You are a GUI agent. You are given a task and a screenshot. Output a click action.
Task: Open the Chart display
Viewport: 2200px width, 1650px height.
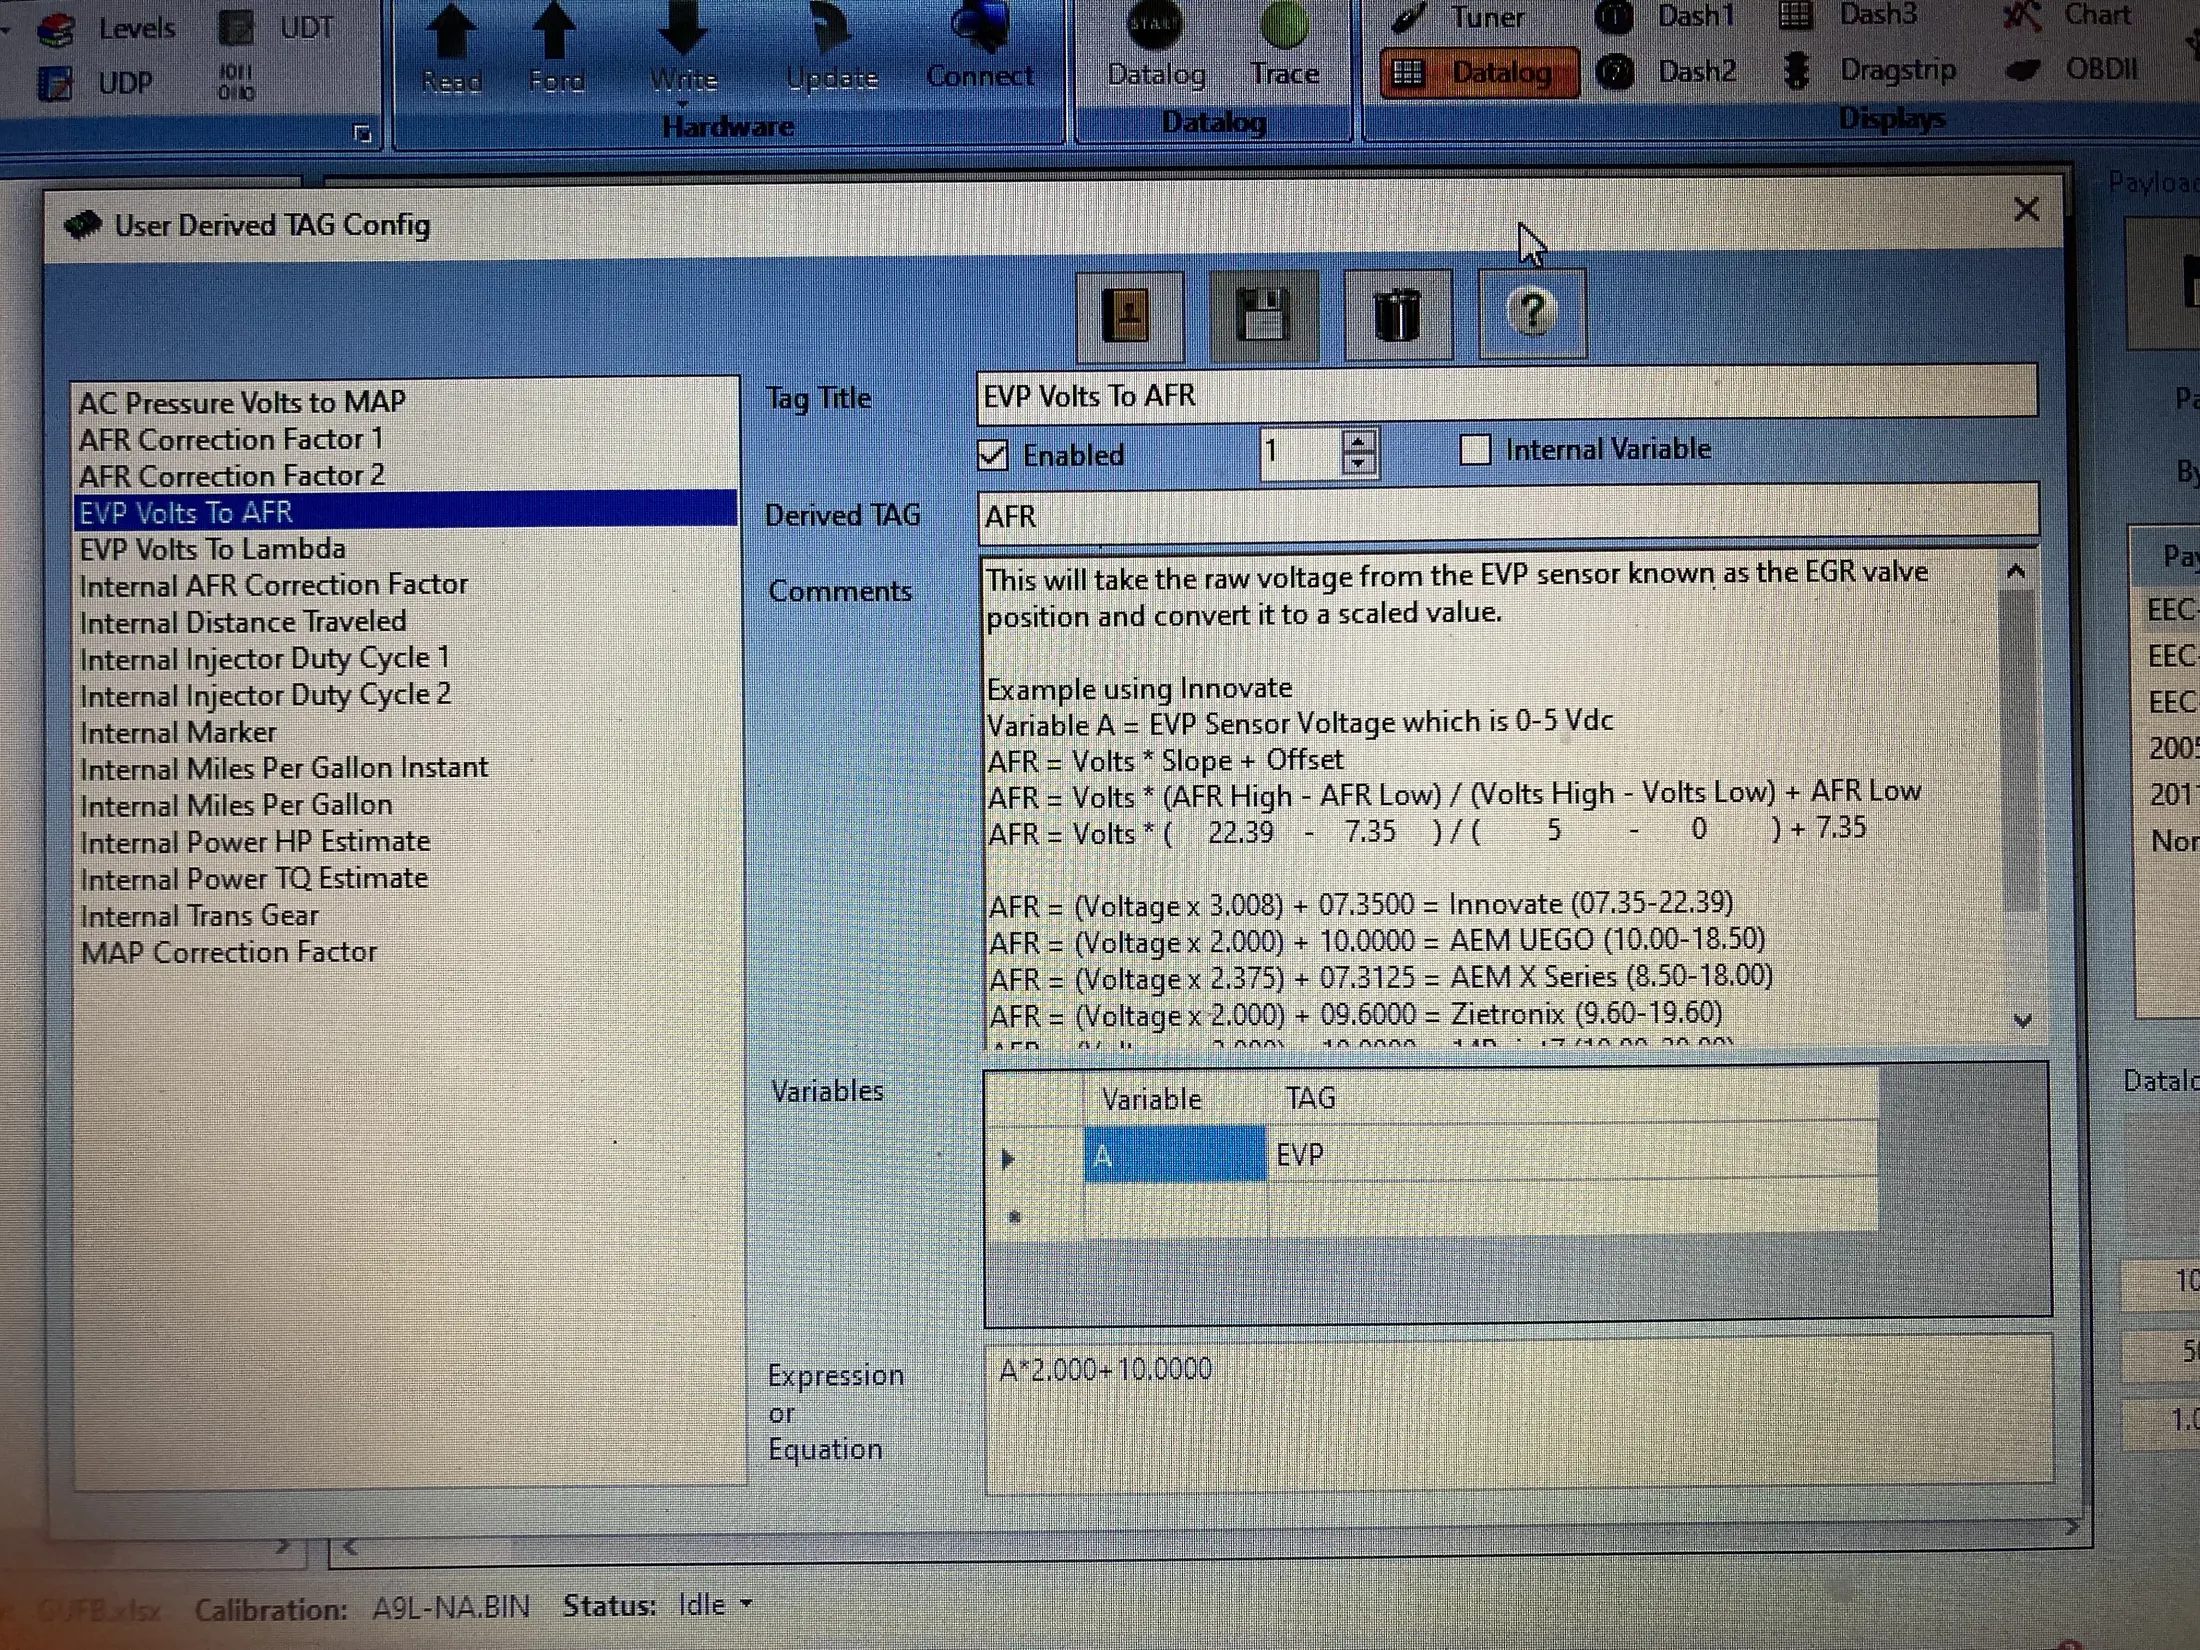[x=2068, y=15]
